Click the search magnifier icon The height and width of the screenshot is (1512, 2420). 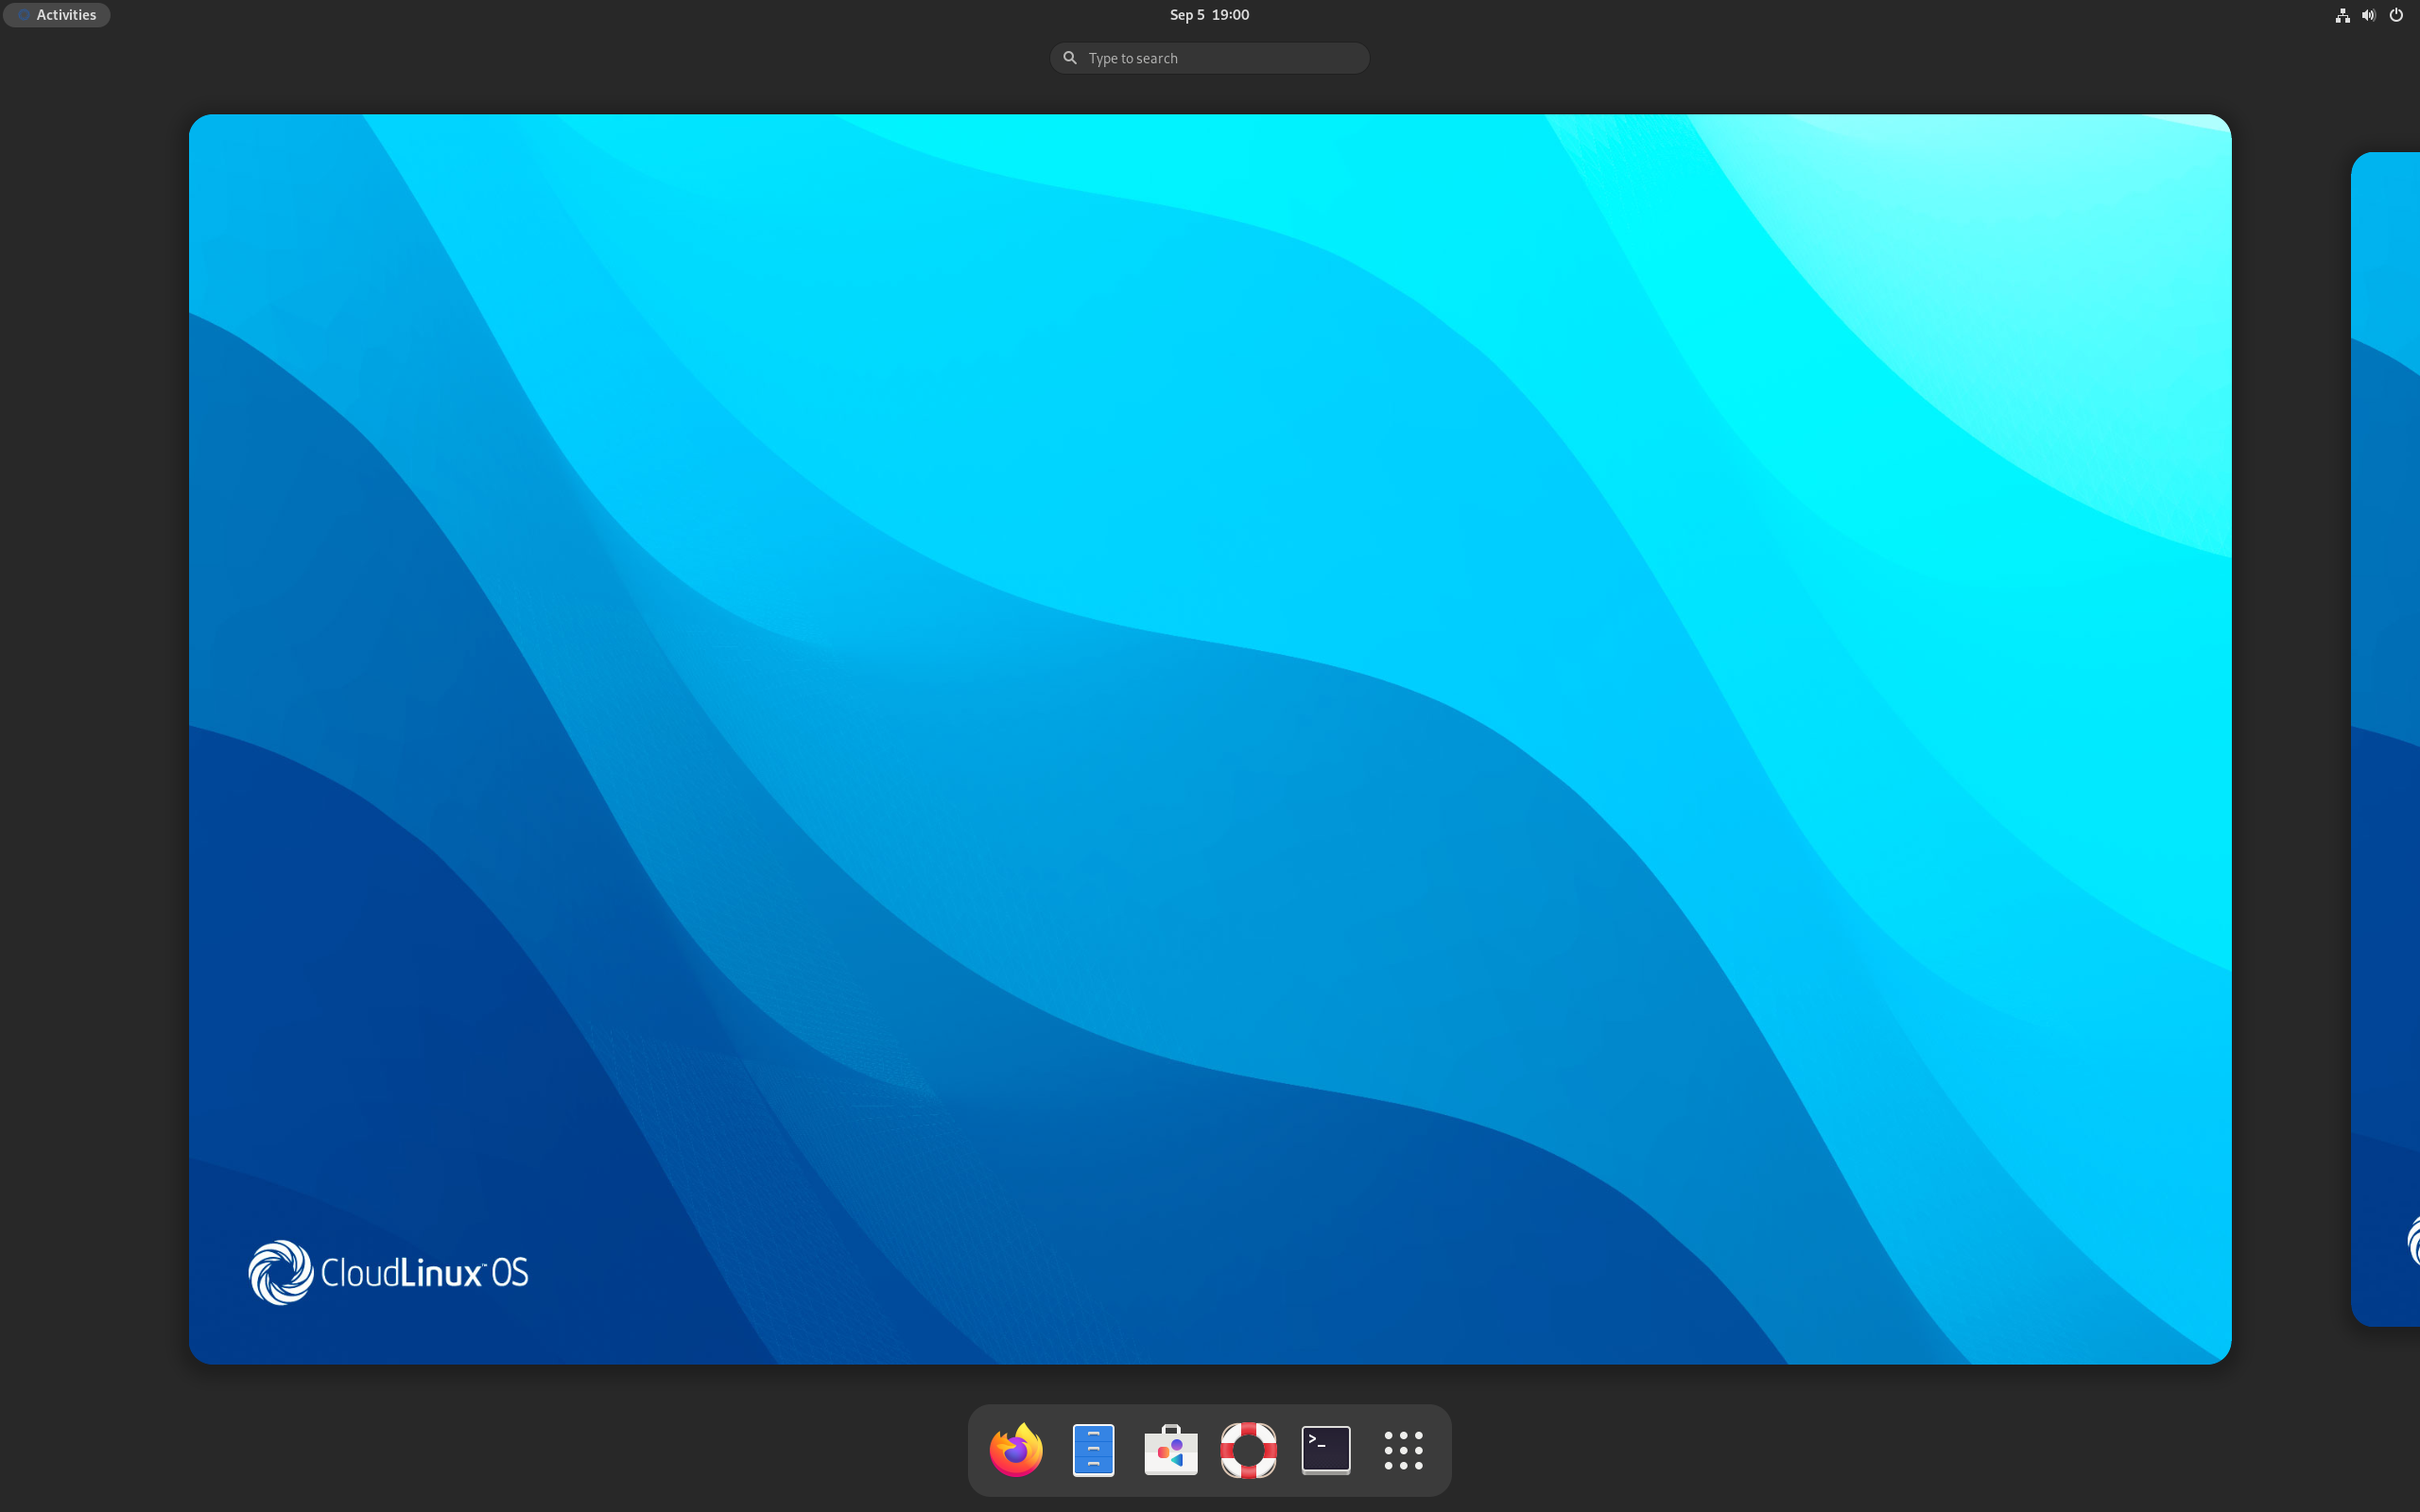[x=1069, y=58]
